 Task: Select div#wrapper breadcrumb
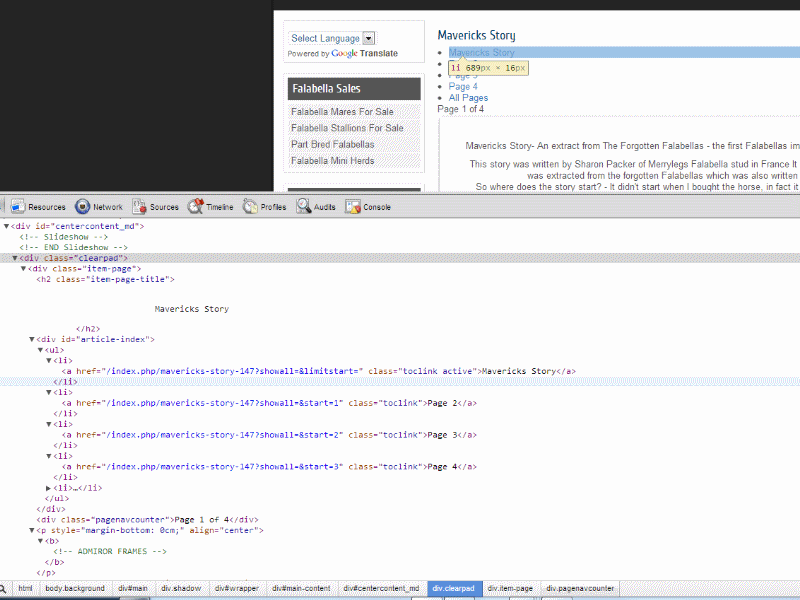pos(237,588)
